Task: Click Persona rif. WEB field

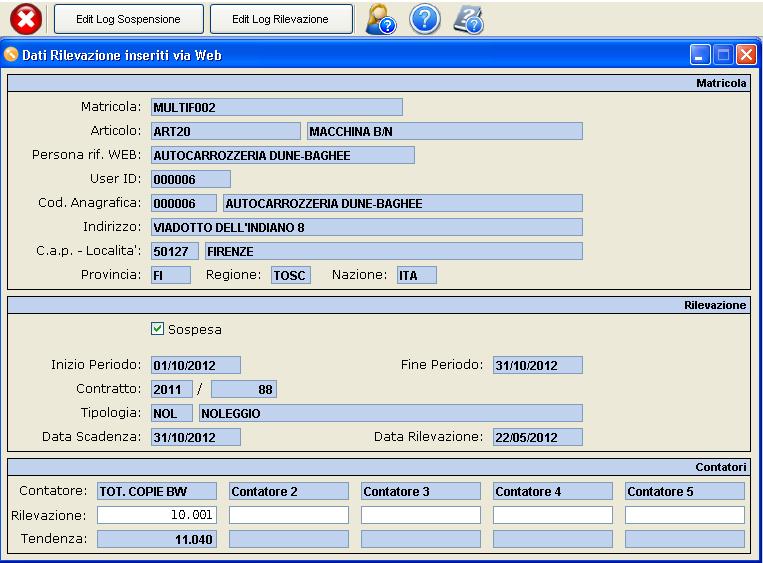Action: click(283, 155)
